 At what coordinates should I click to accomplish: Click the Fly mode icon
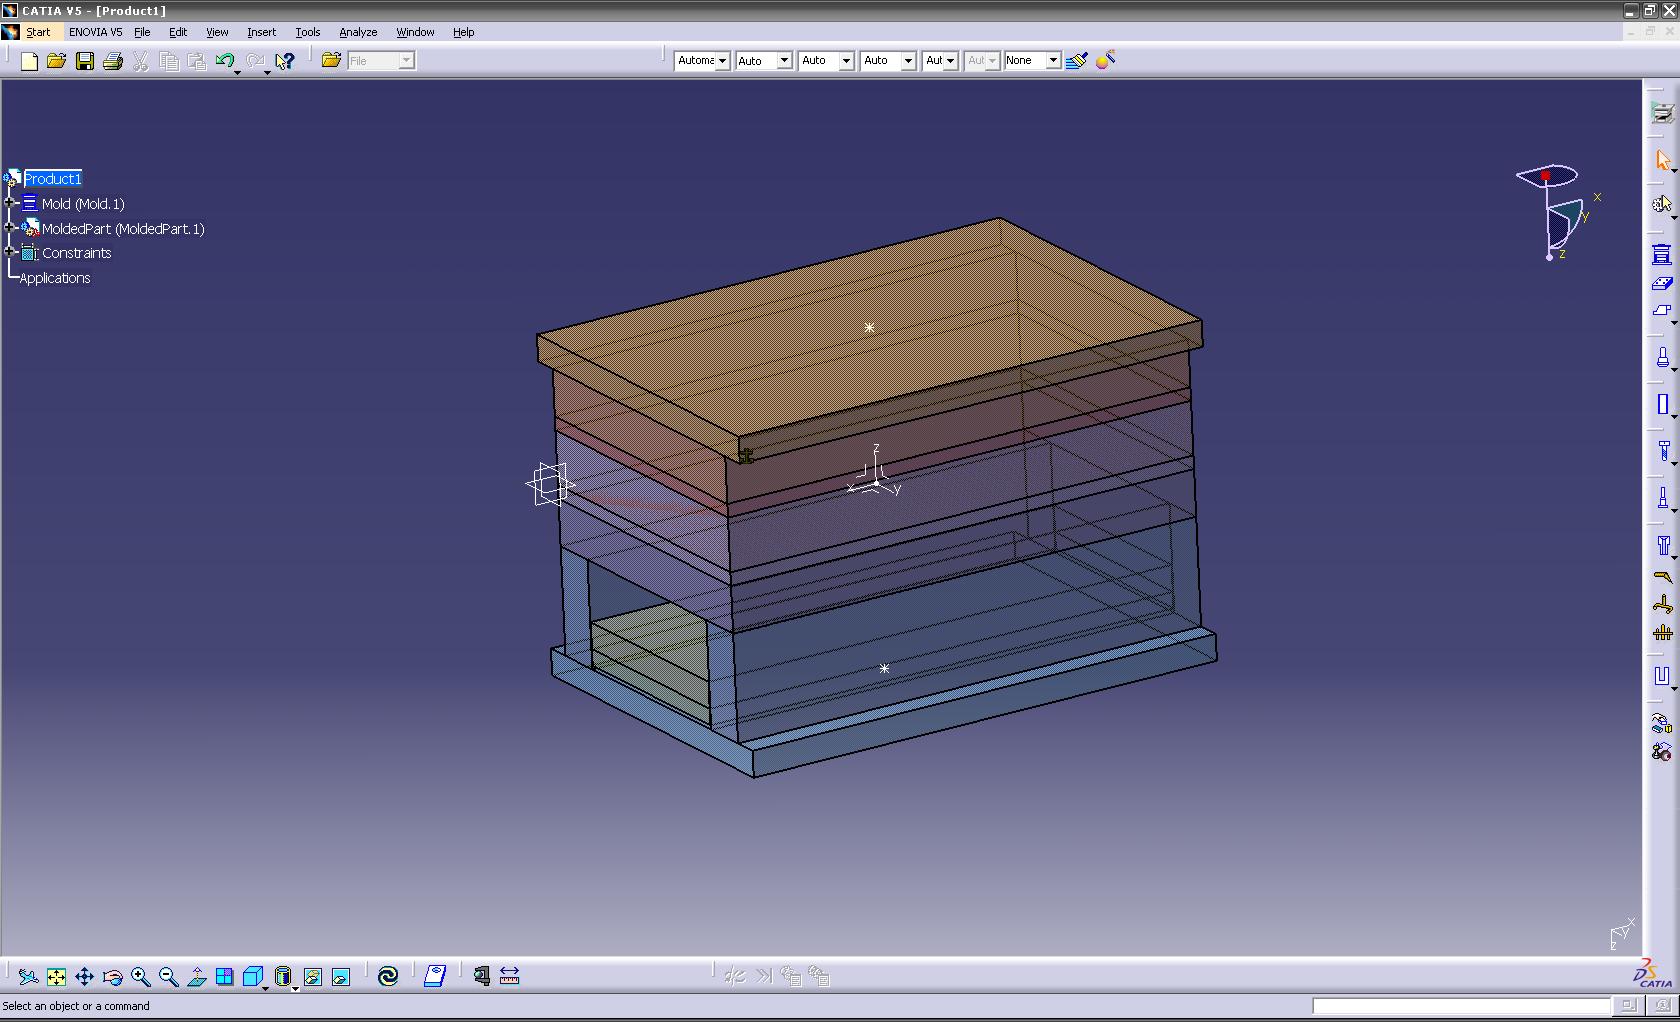pyautogui.click(x=28, y=976)
